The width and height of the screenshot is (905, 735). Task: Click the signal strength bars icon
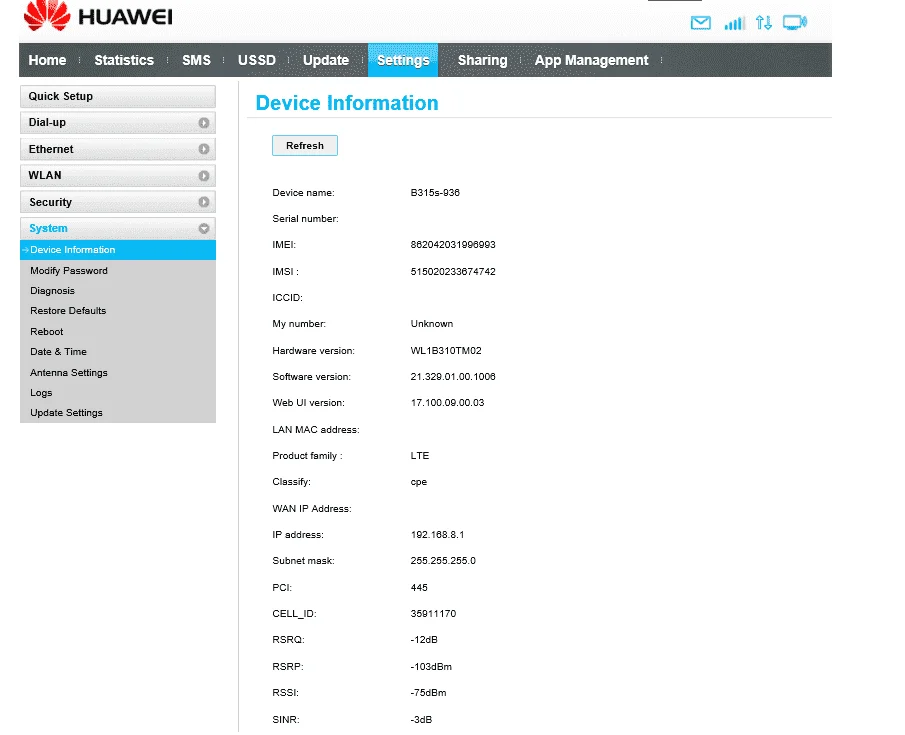click(x=734, y=23)
